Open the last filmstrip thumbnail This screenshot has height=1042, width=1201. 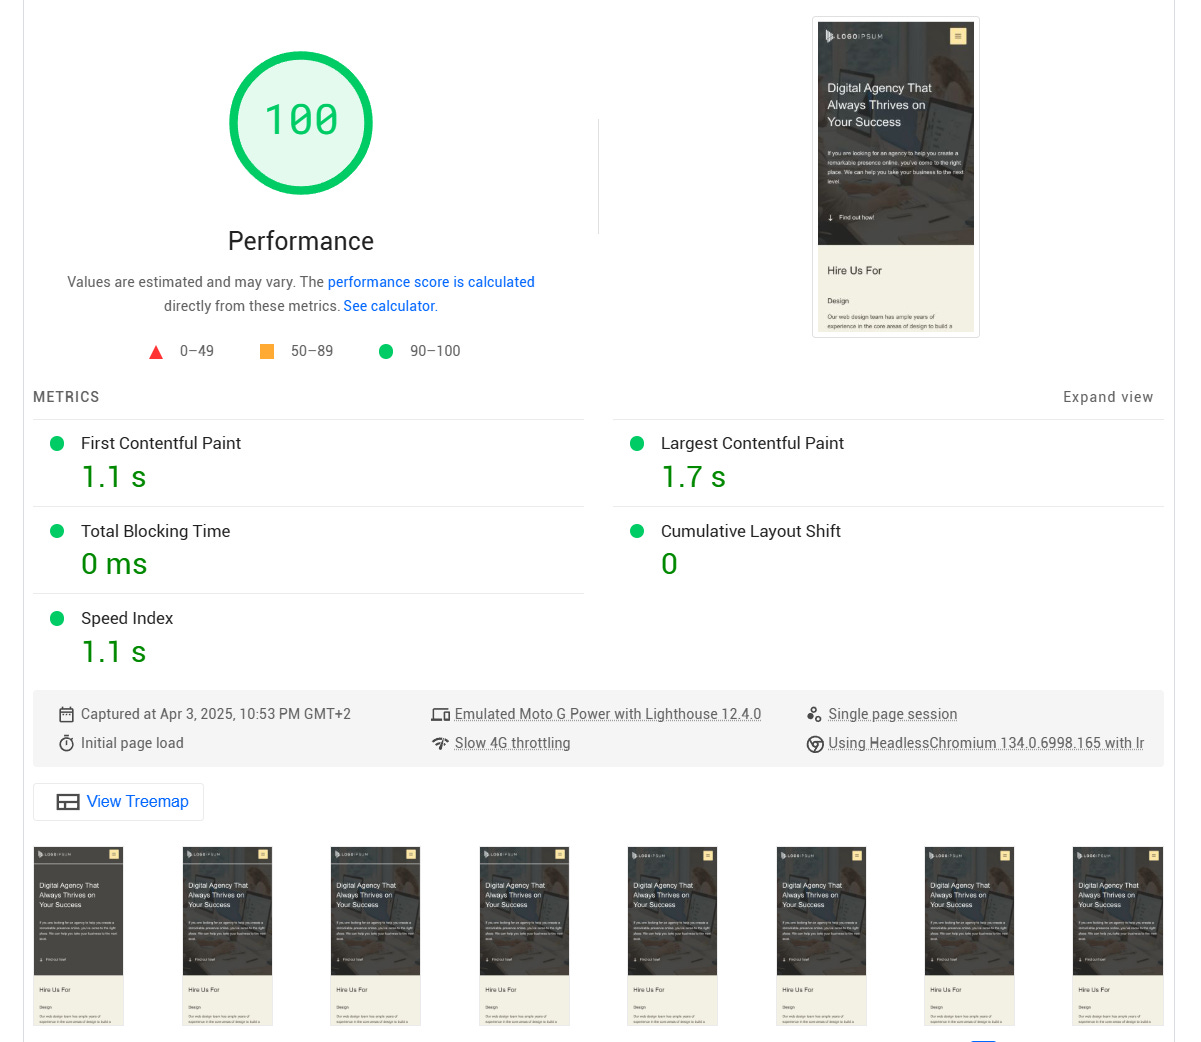1118,936
